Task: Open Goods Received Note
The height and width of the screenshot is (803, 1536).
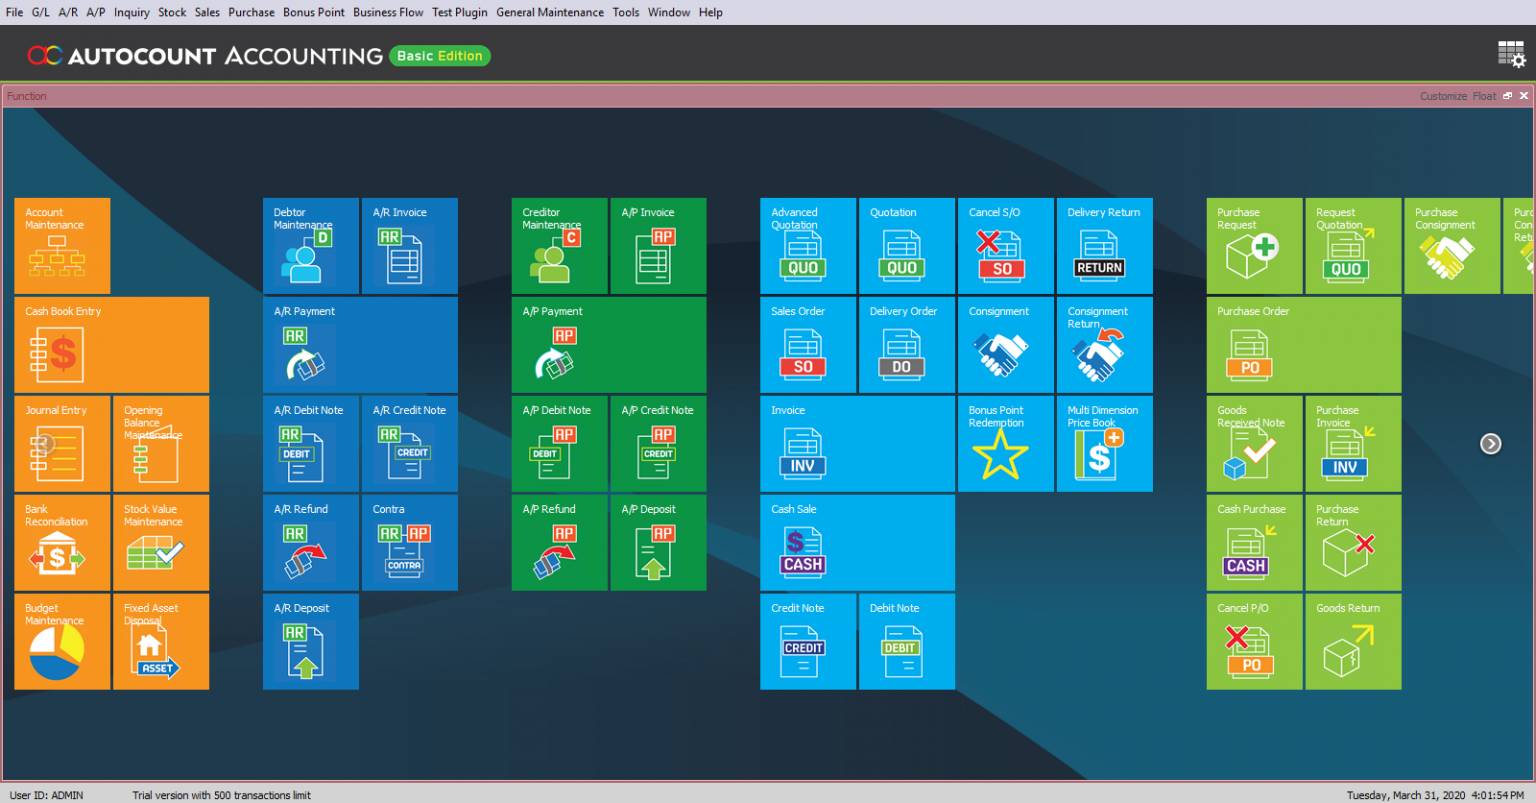Action: [x=1253, y=443]
